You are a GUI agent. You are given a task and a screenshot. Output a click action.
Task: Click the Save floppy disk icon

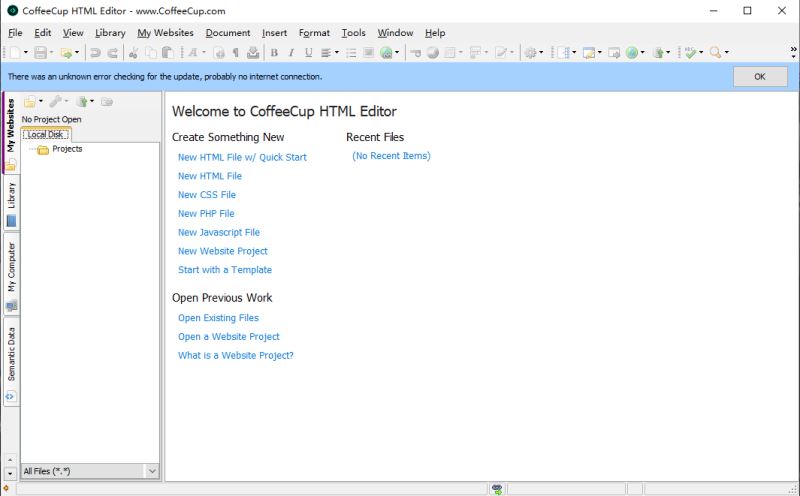(40, 52)
